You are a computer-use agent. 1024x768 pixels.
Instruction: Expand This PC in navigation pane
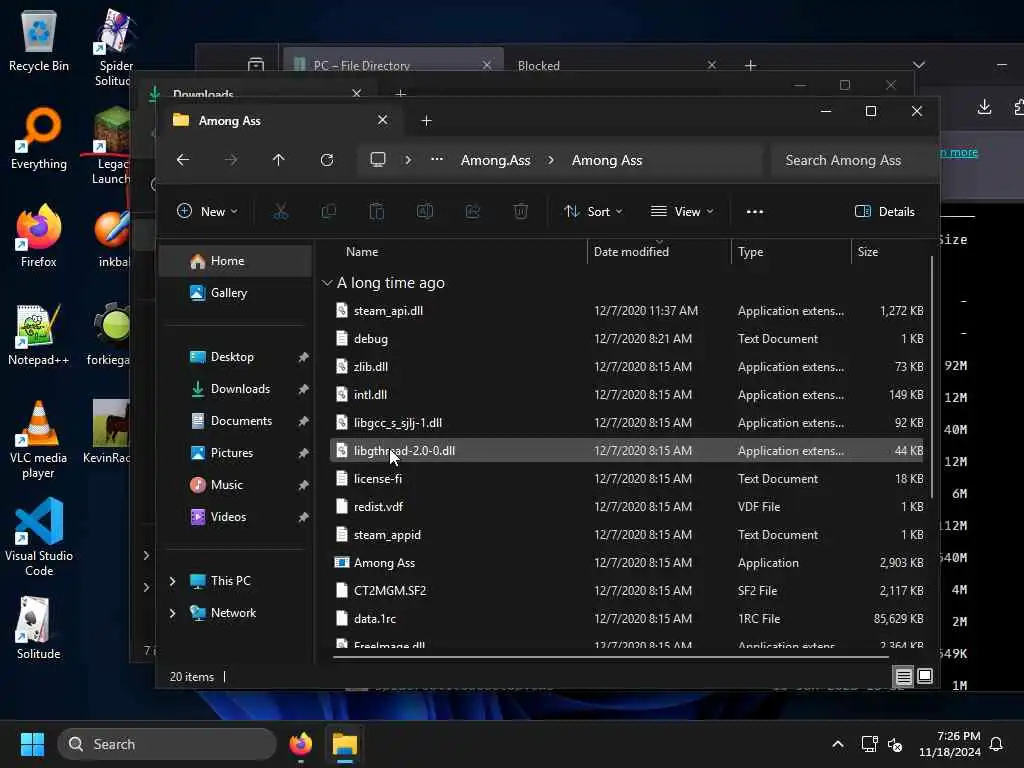(172, 581)
